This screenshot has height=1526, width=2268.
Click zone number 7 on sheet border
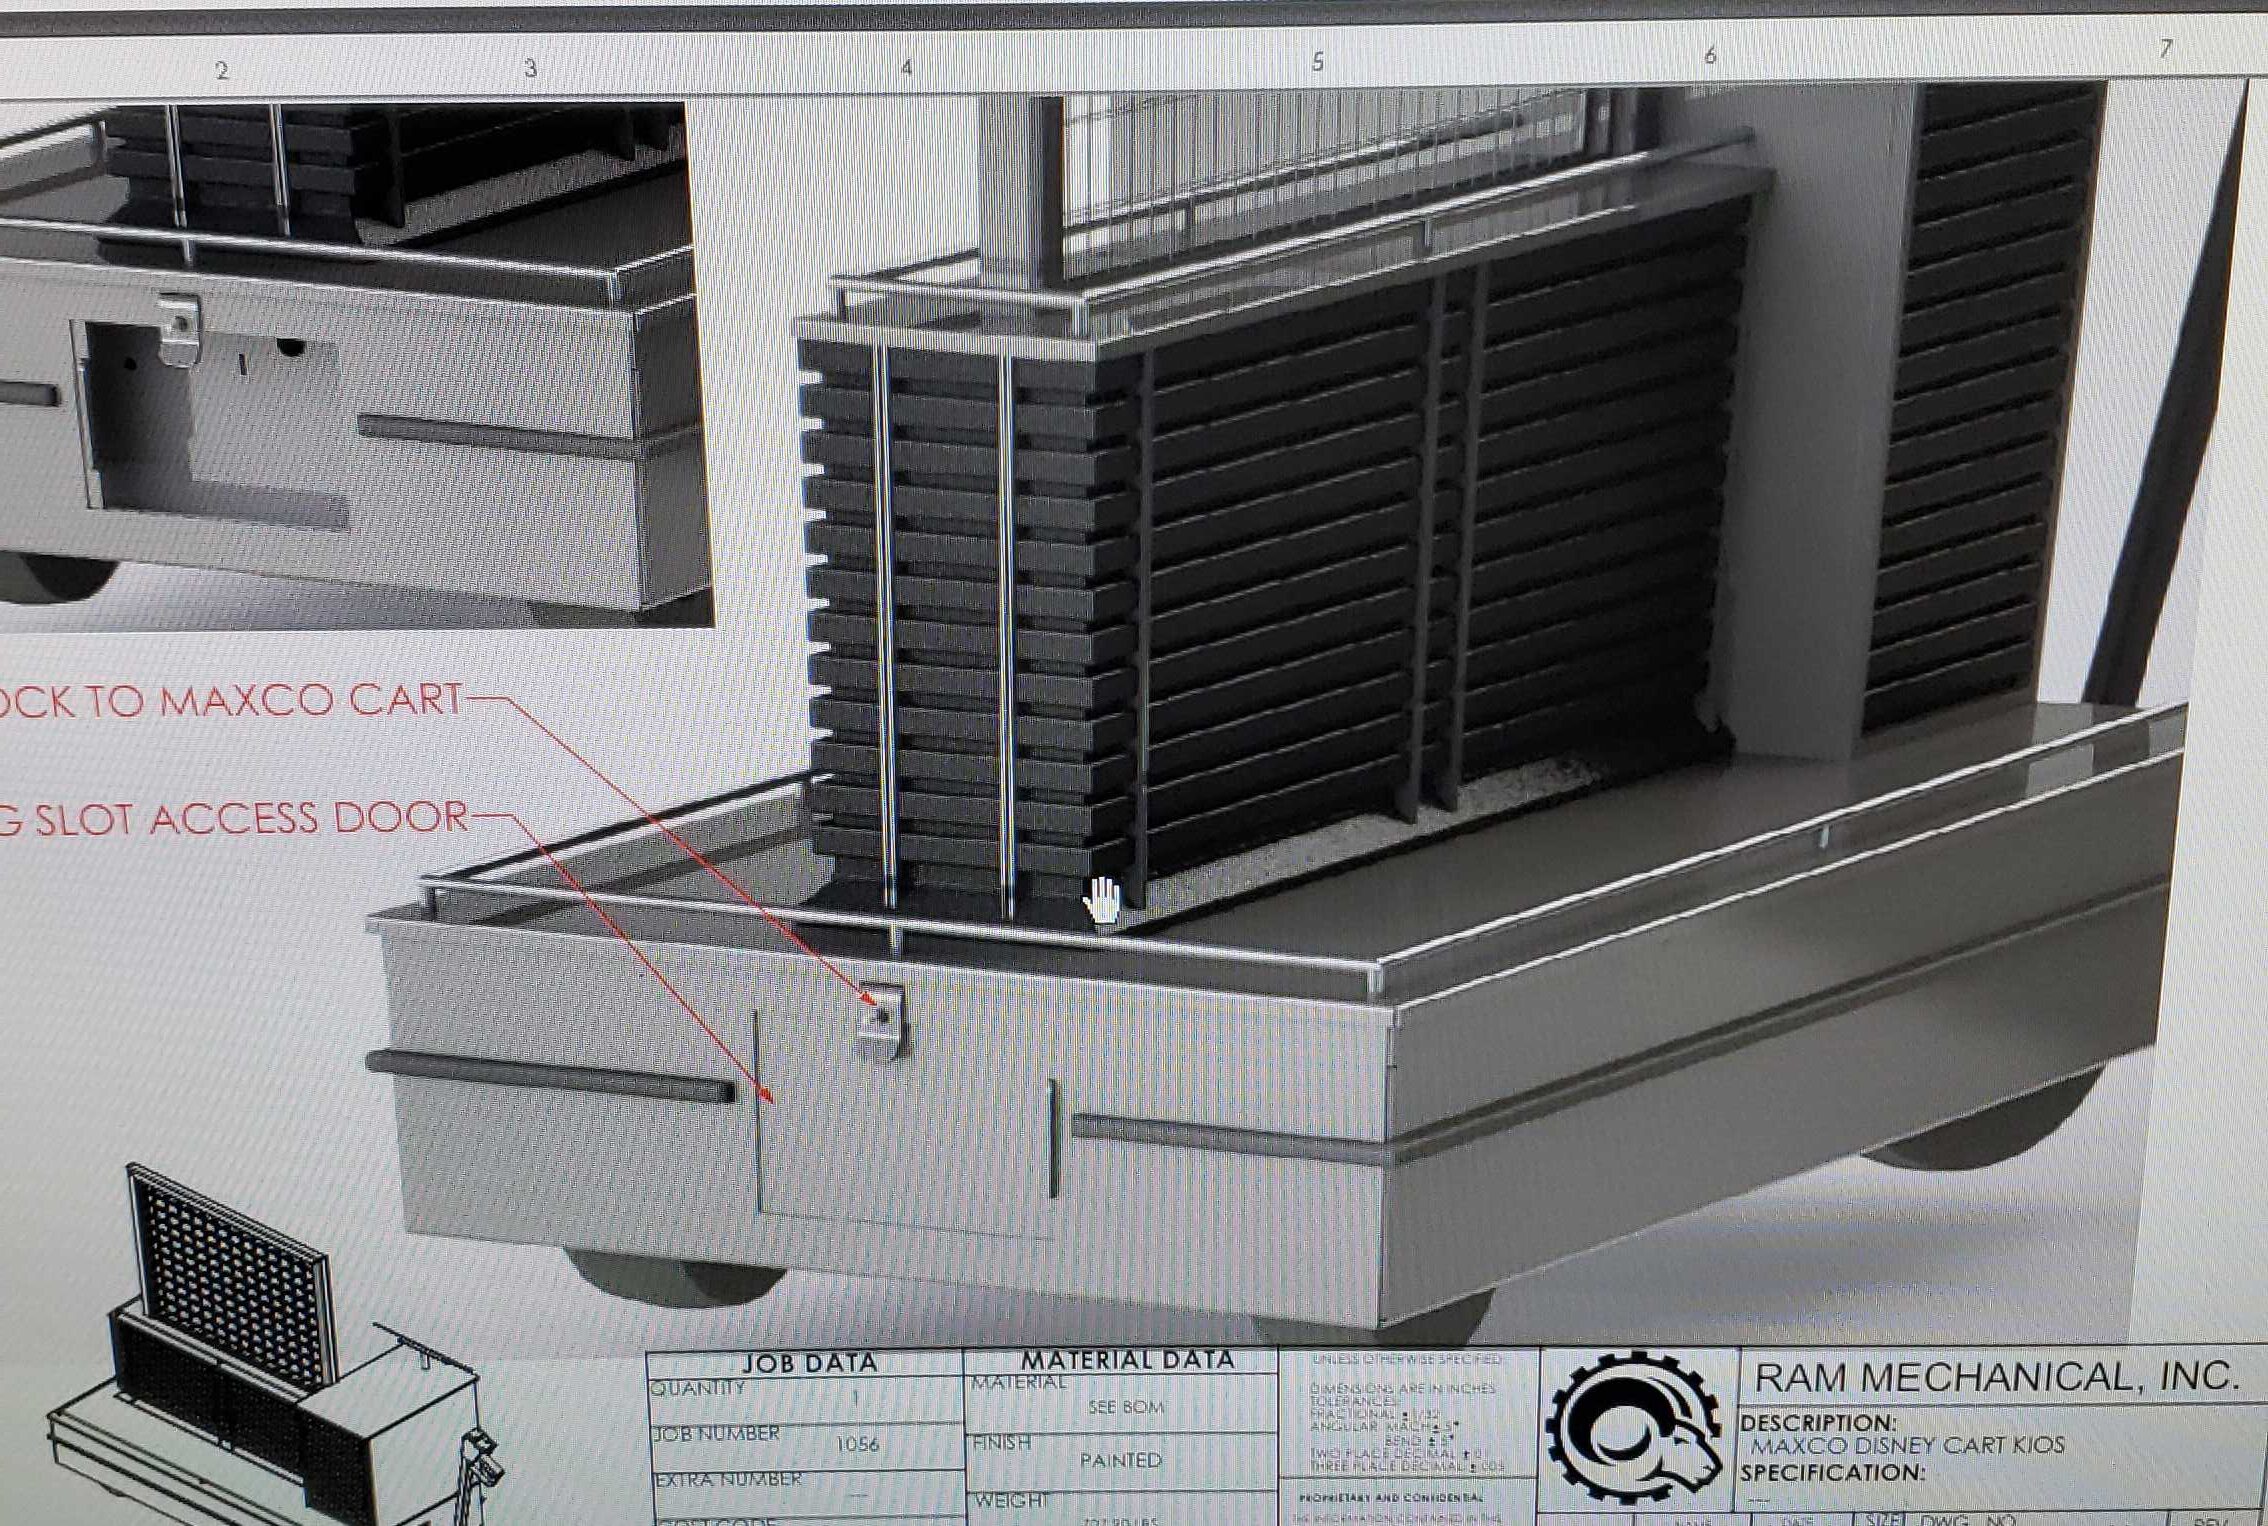click(x=2166, y=48)
